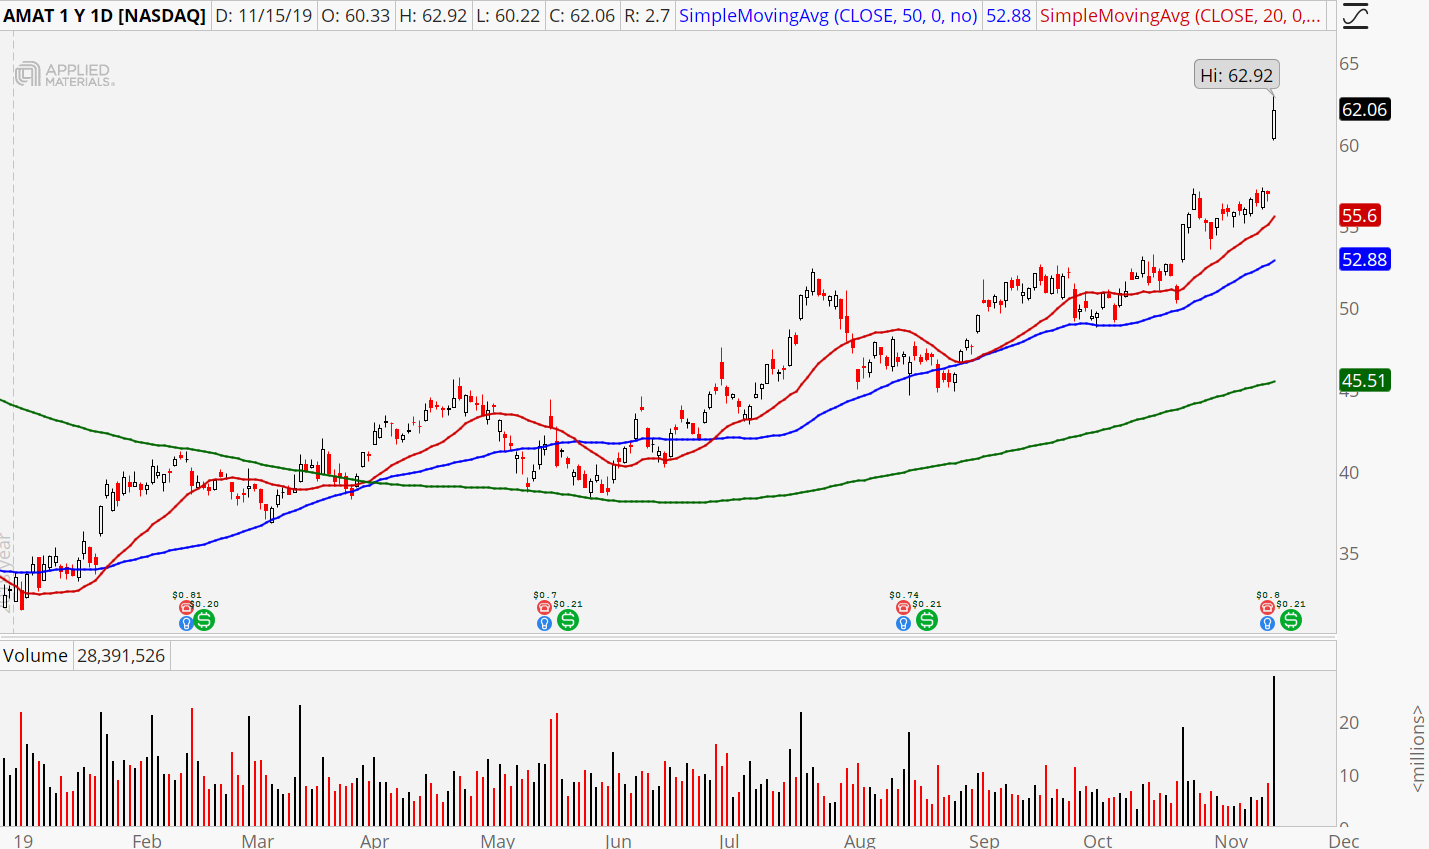Click the 65 price axis label

coord(1349,64)
